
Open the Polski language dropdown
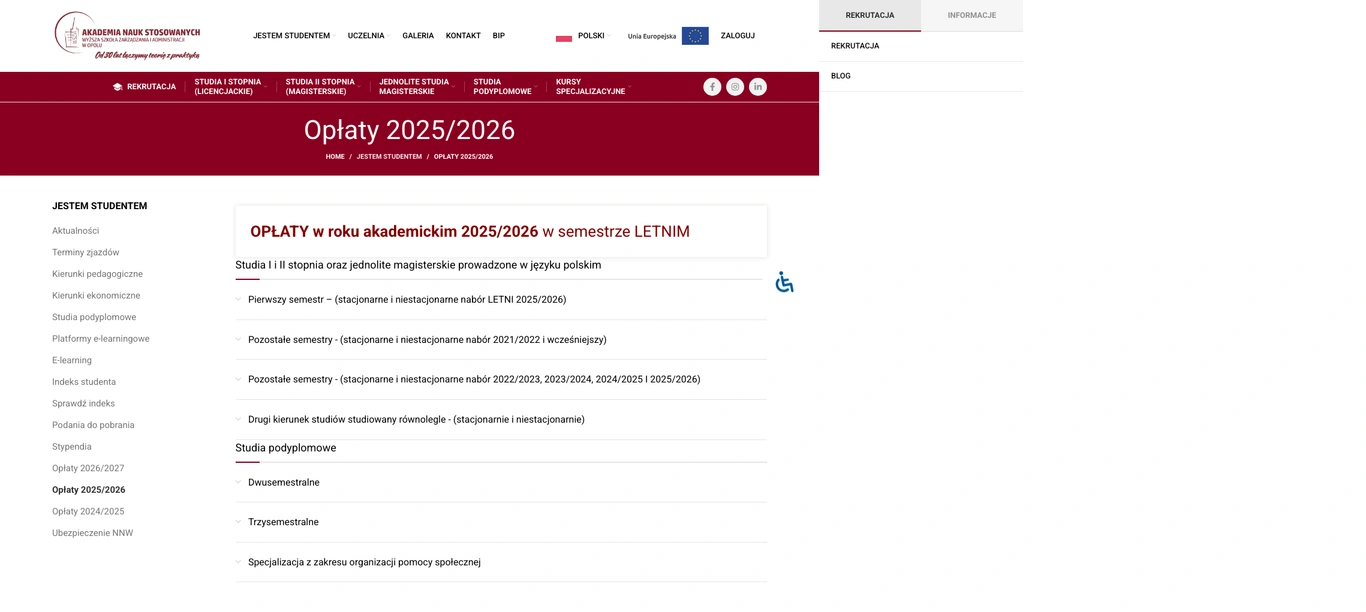(x=593, y=36)
